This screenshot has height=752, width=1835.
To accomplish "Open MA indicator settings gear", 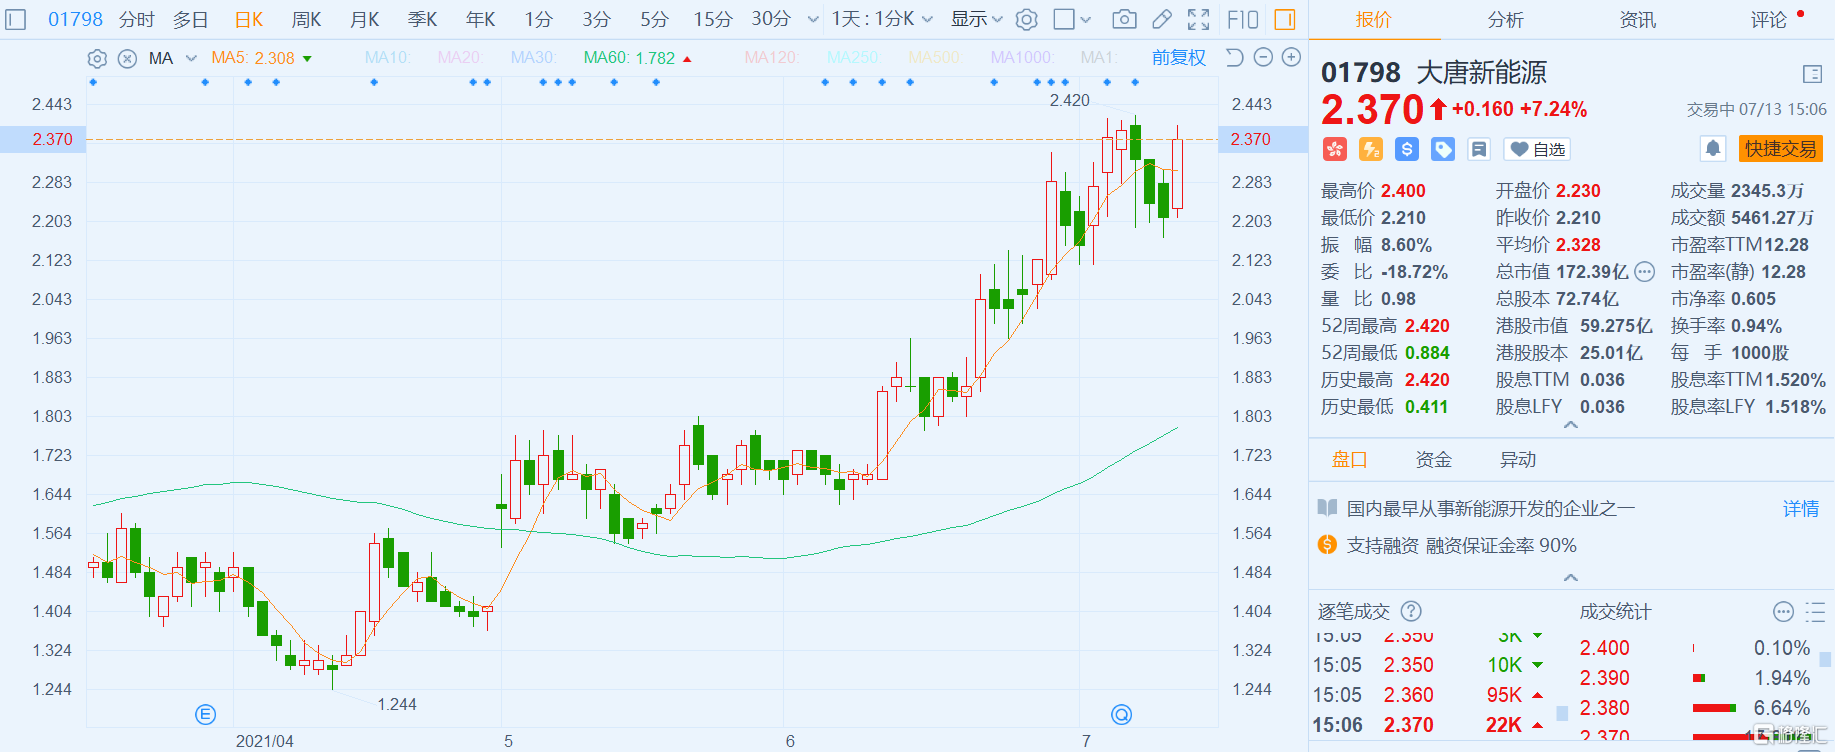I will coord(97,58).
